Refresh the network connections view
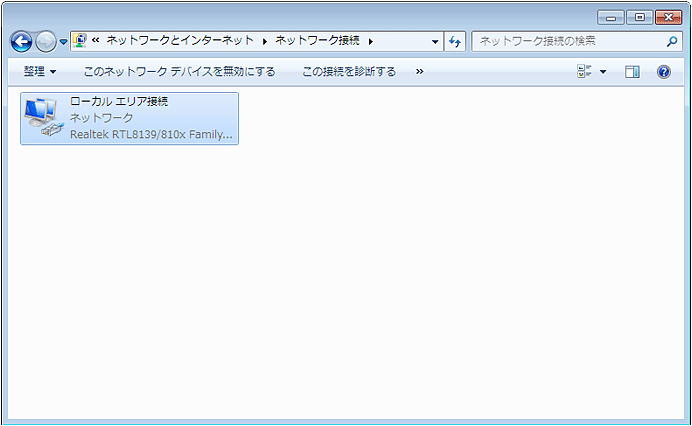The height and width of the screenshot is (426, 692). [455, 42]
